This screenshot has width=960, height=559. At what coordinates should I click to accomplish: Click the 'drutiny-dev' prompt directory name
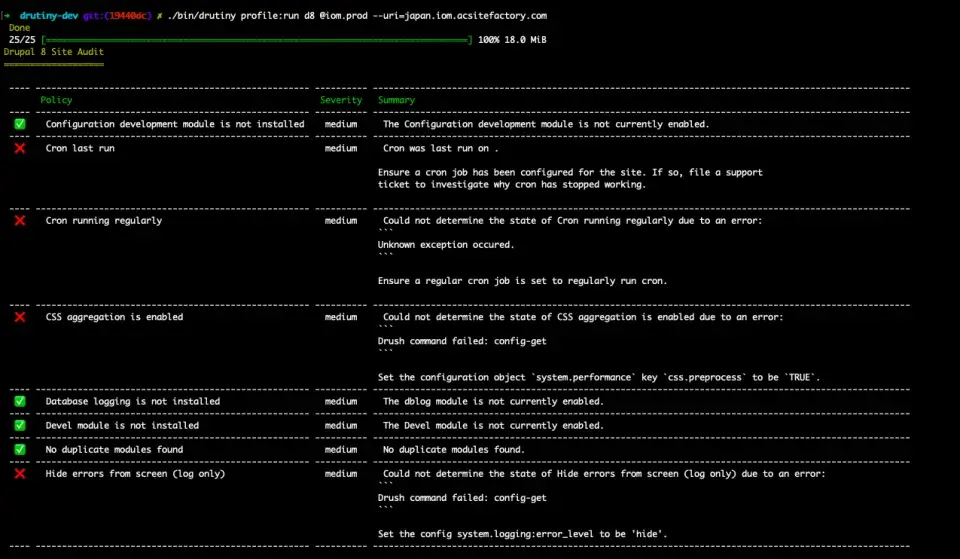point(49,16)
